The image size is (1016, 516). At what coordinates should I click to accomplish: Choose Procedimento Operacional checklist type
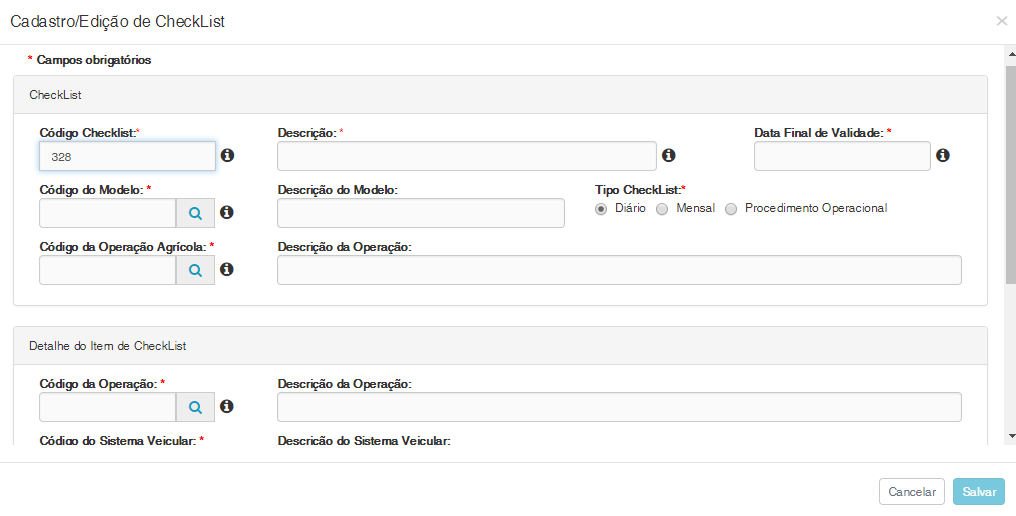coord(731,209)
